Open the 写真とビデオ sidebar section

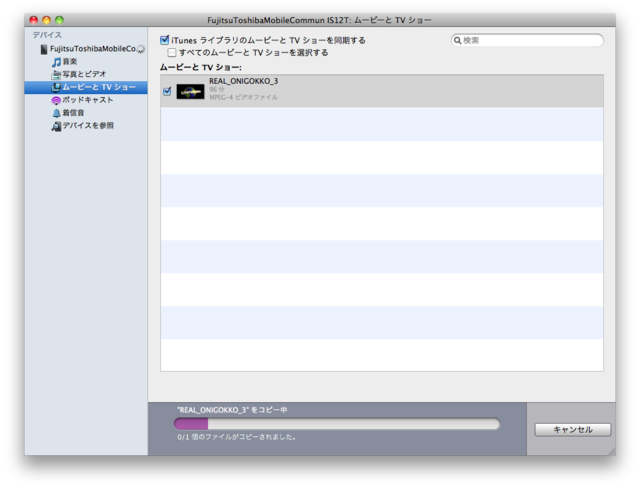coord(84,74)
